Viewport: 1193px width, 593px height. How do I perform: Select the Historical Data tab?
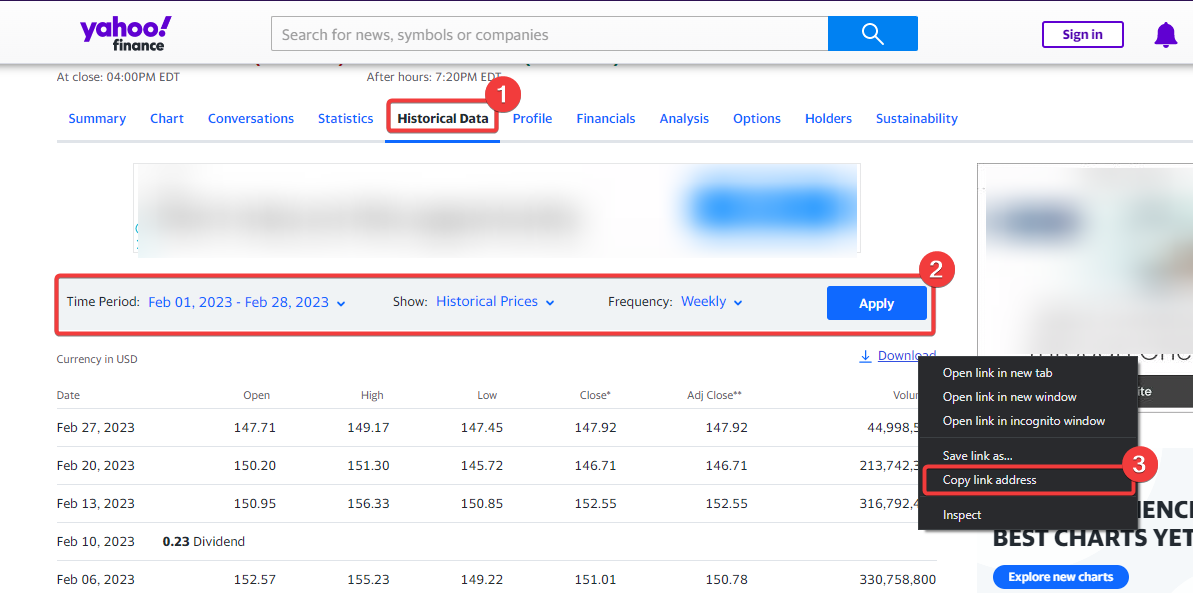[x=442, y=118]
